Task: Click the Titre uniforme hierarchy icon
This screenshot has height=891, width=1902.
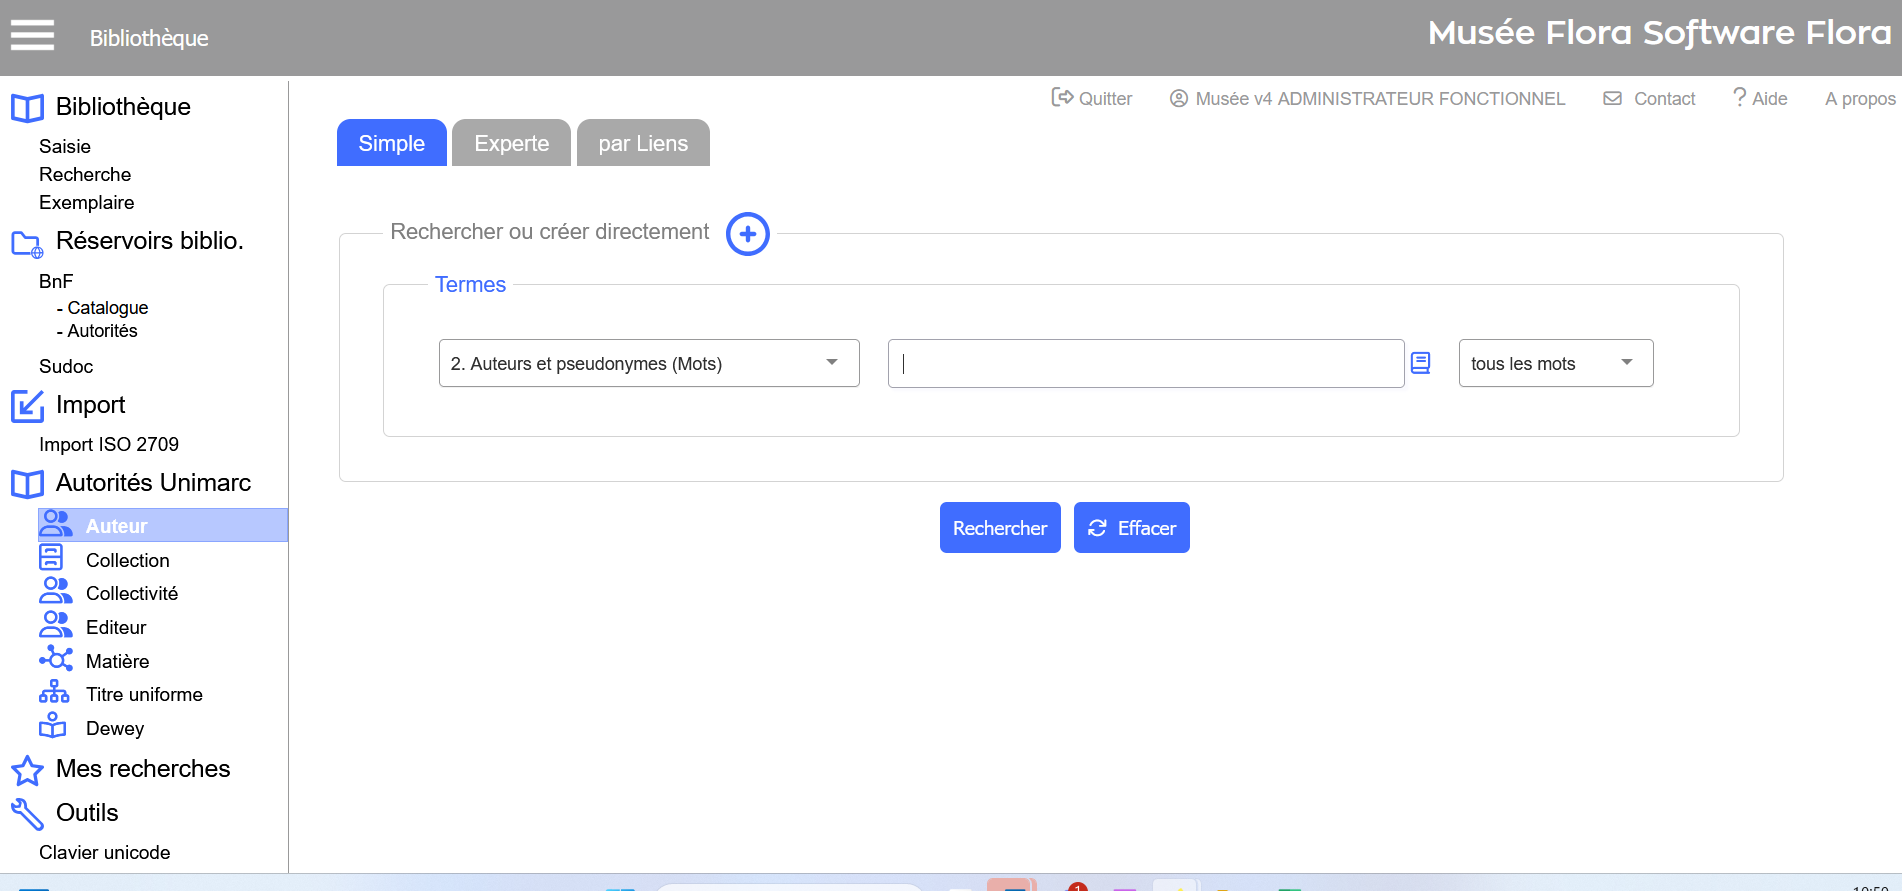Action: [x=54, y=692]
